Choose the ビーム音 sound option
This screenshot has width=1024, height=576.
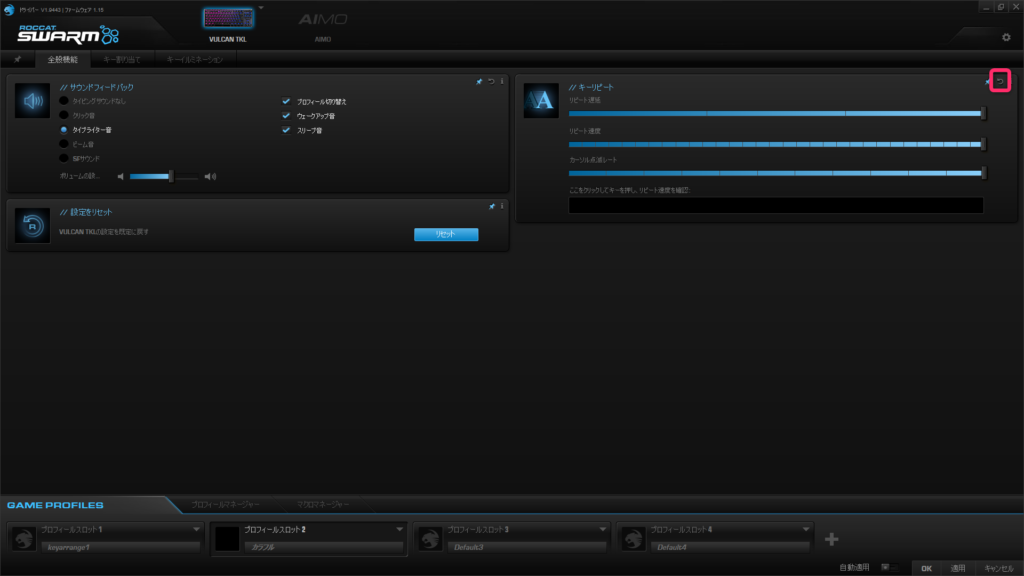click(x=63, y=144)
